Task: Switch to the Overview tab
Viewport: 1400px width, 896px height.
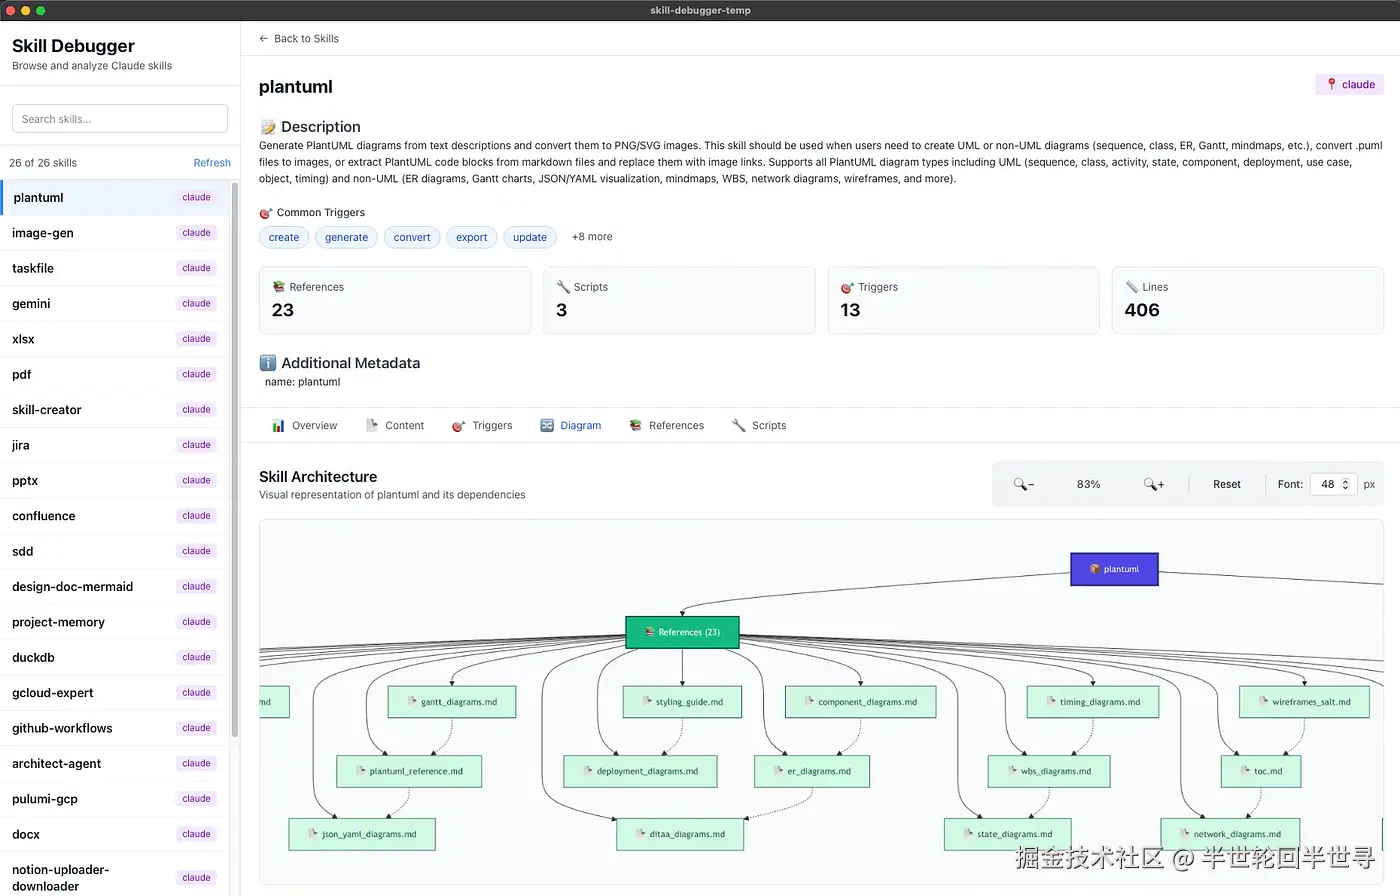Action: point(305,426)
